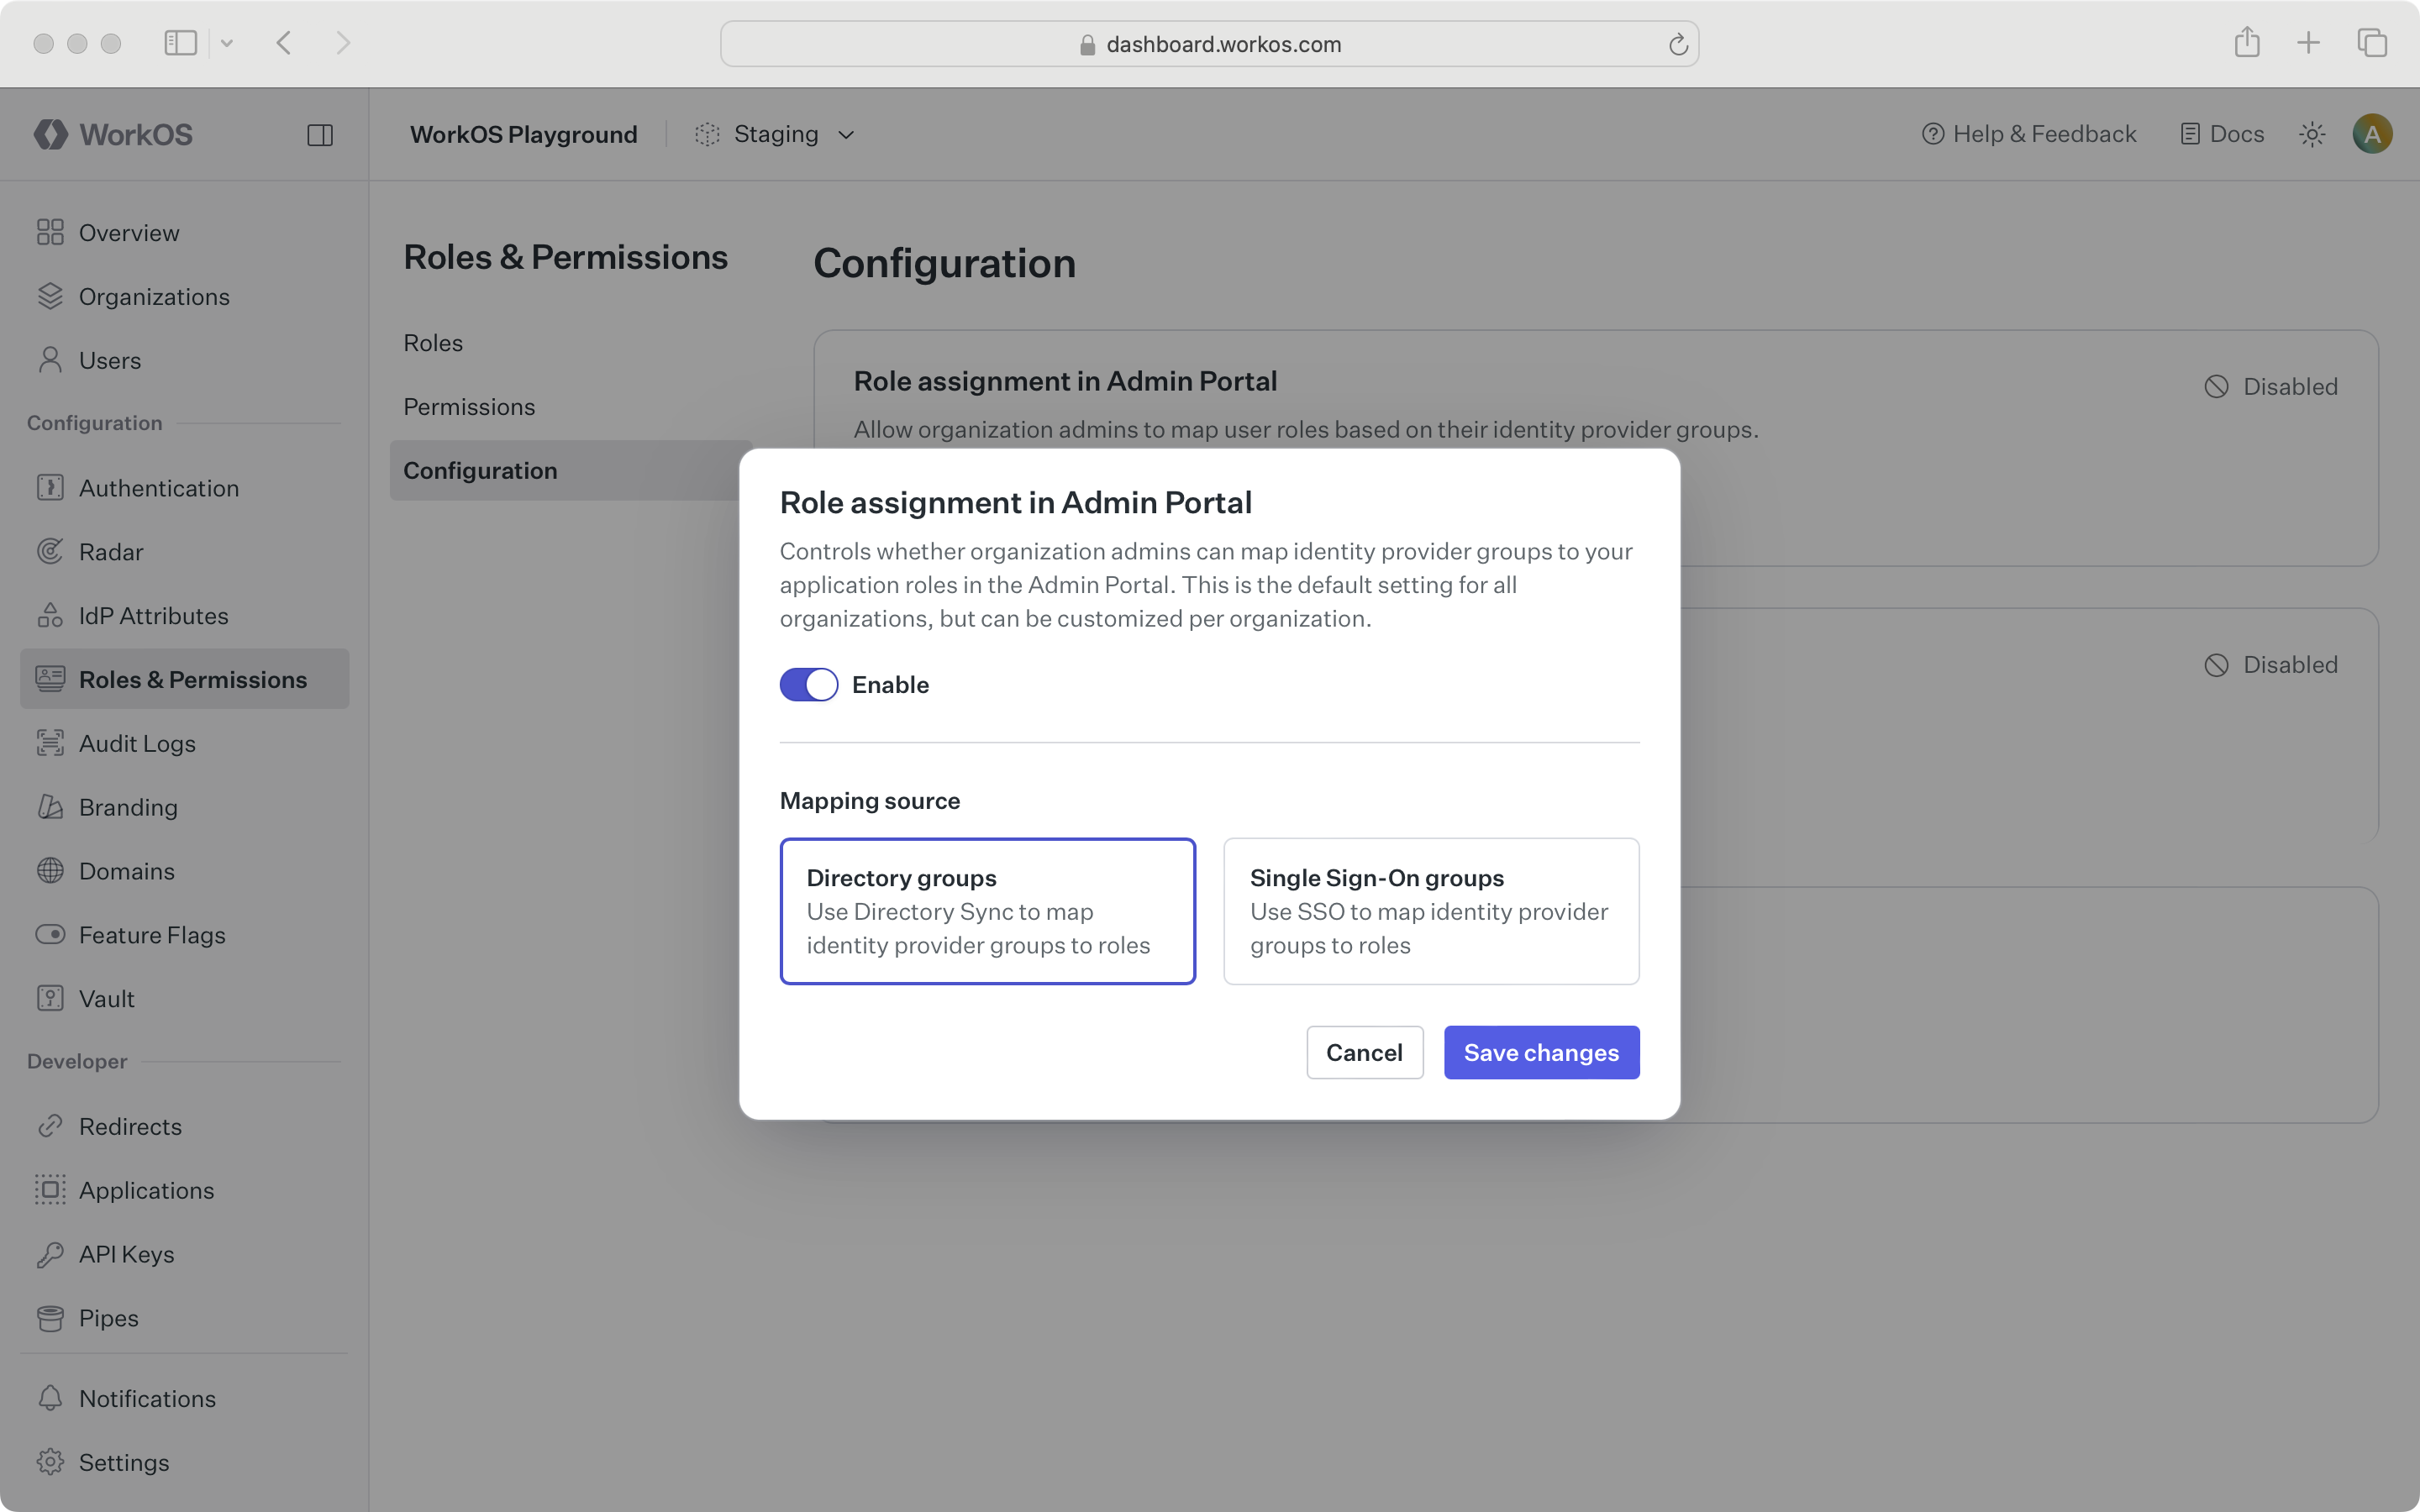
Task: Cancel the role assignment dialog
Action: click(1364, 1052)
